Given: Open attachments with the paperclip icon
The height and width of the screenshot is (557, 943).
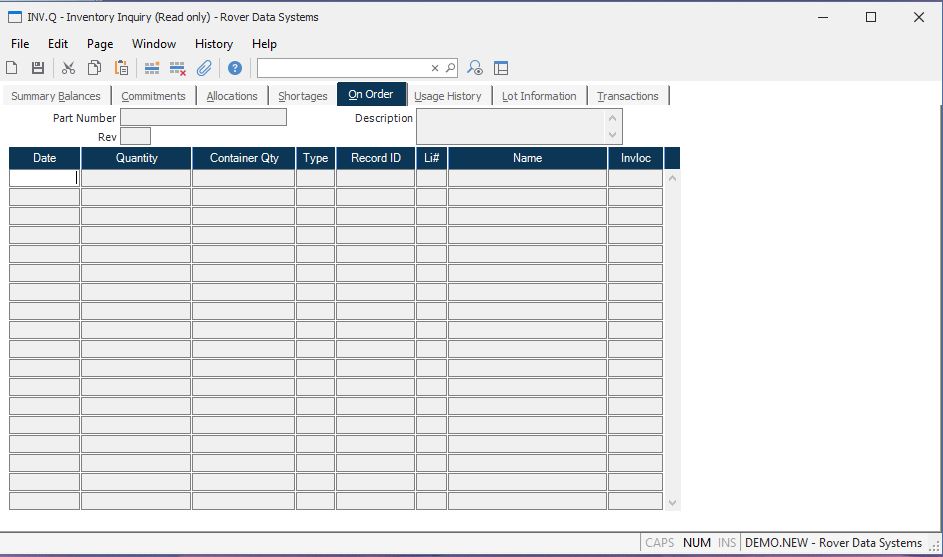Looking at the screenshot, I should tap(204, 68).
